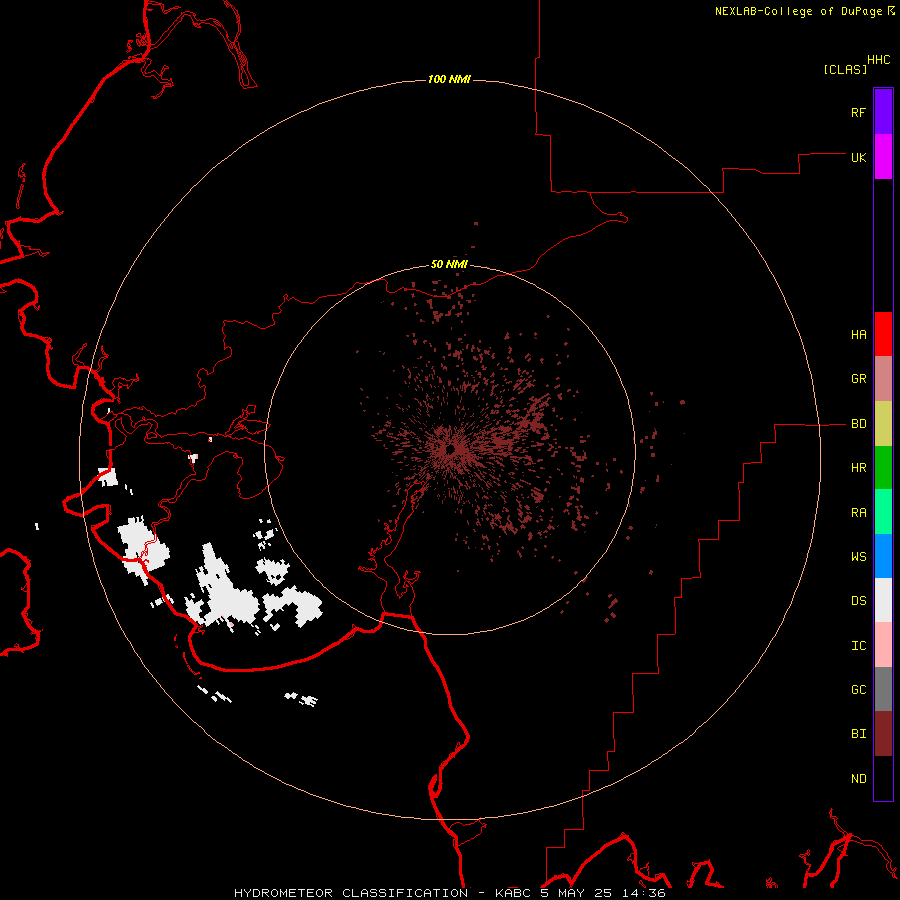Click the DS white legend swatch
900x900 pixels.
883,600
